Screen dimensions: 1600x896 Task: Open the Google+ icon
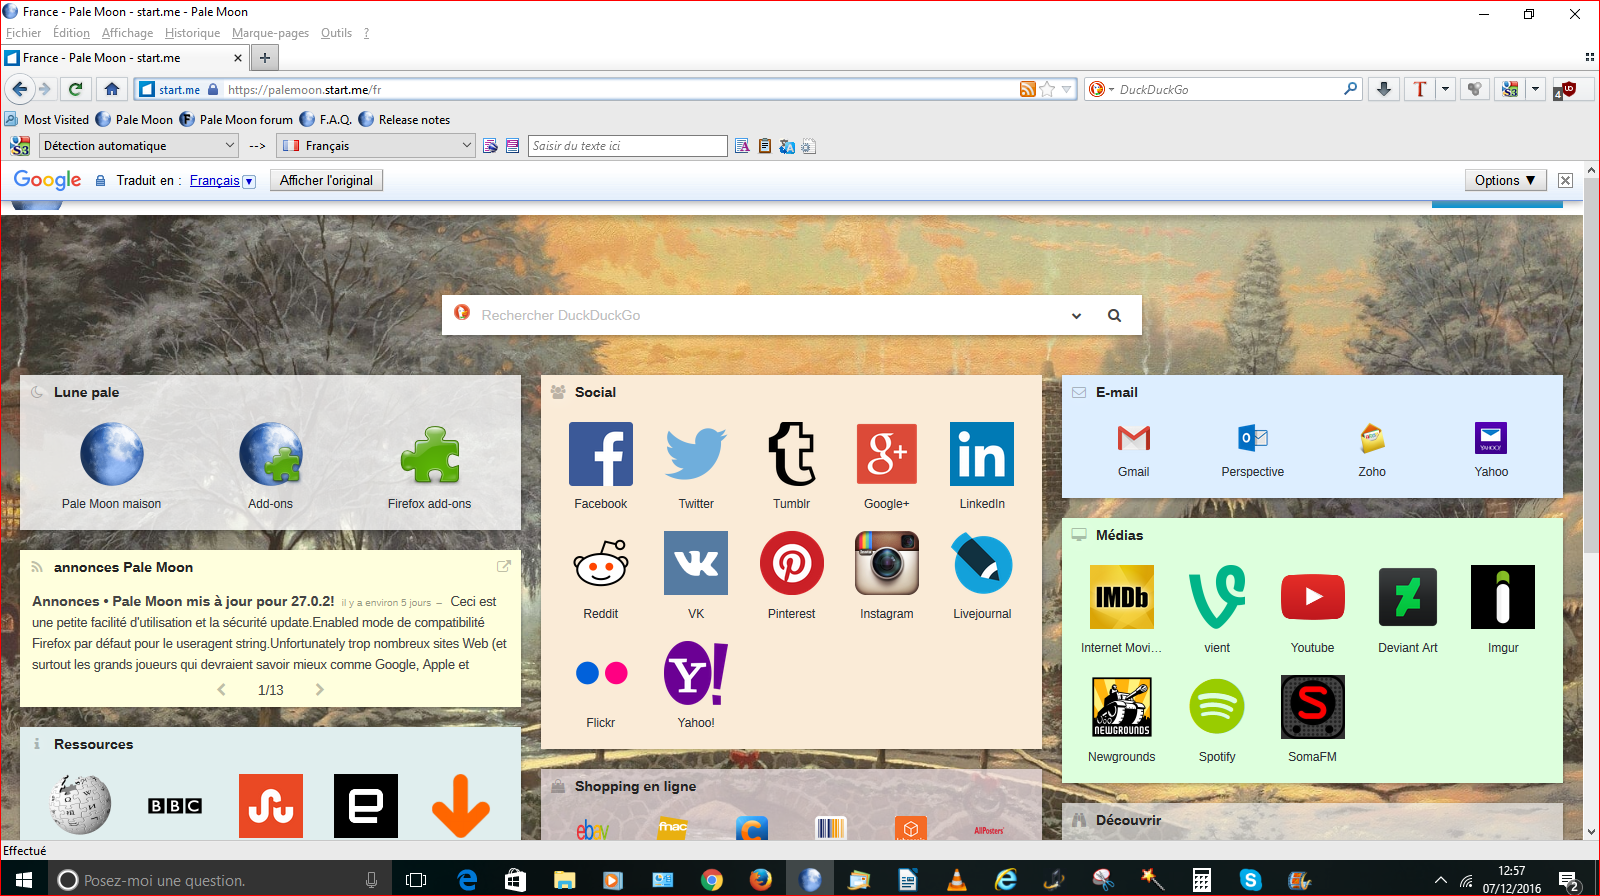(887, 454)
